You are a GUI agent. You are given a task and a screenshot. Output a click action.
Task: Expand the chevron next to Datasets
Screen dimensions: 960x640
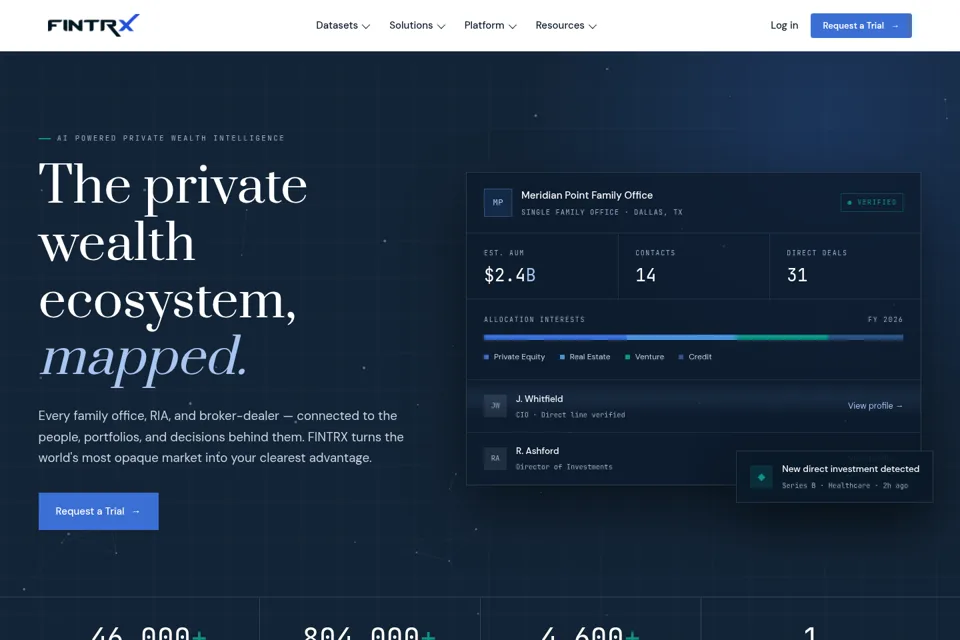coord(366,26)
